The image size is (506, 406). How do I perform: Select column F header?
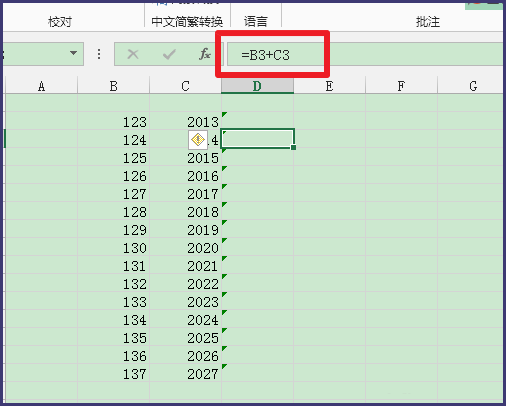pos(401,86)
